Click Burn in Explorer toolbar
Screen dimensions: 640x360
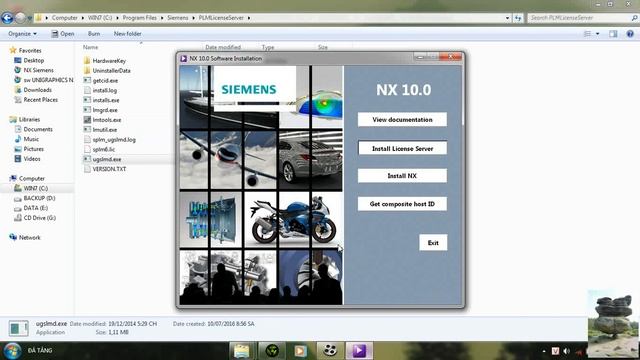[x=94, y=33]
